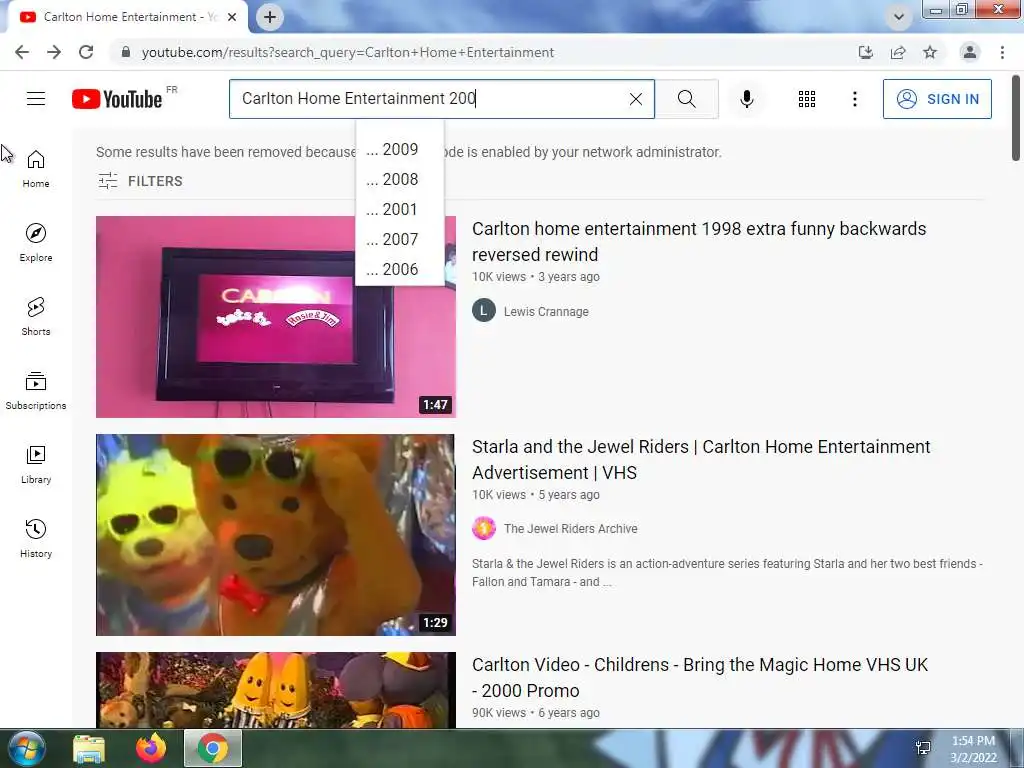Open Subscriptions in the sidebar
This screenshot has height=768, width=1024.
[x=36, y=391]
